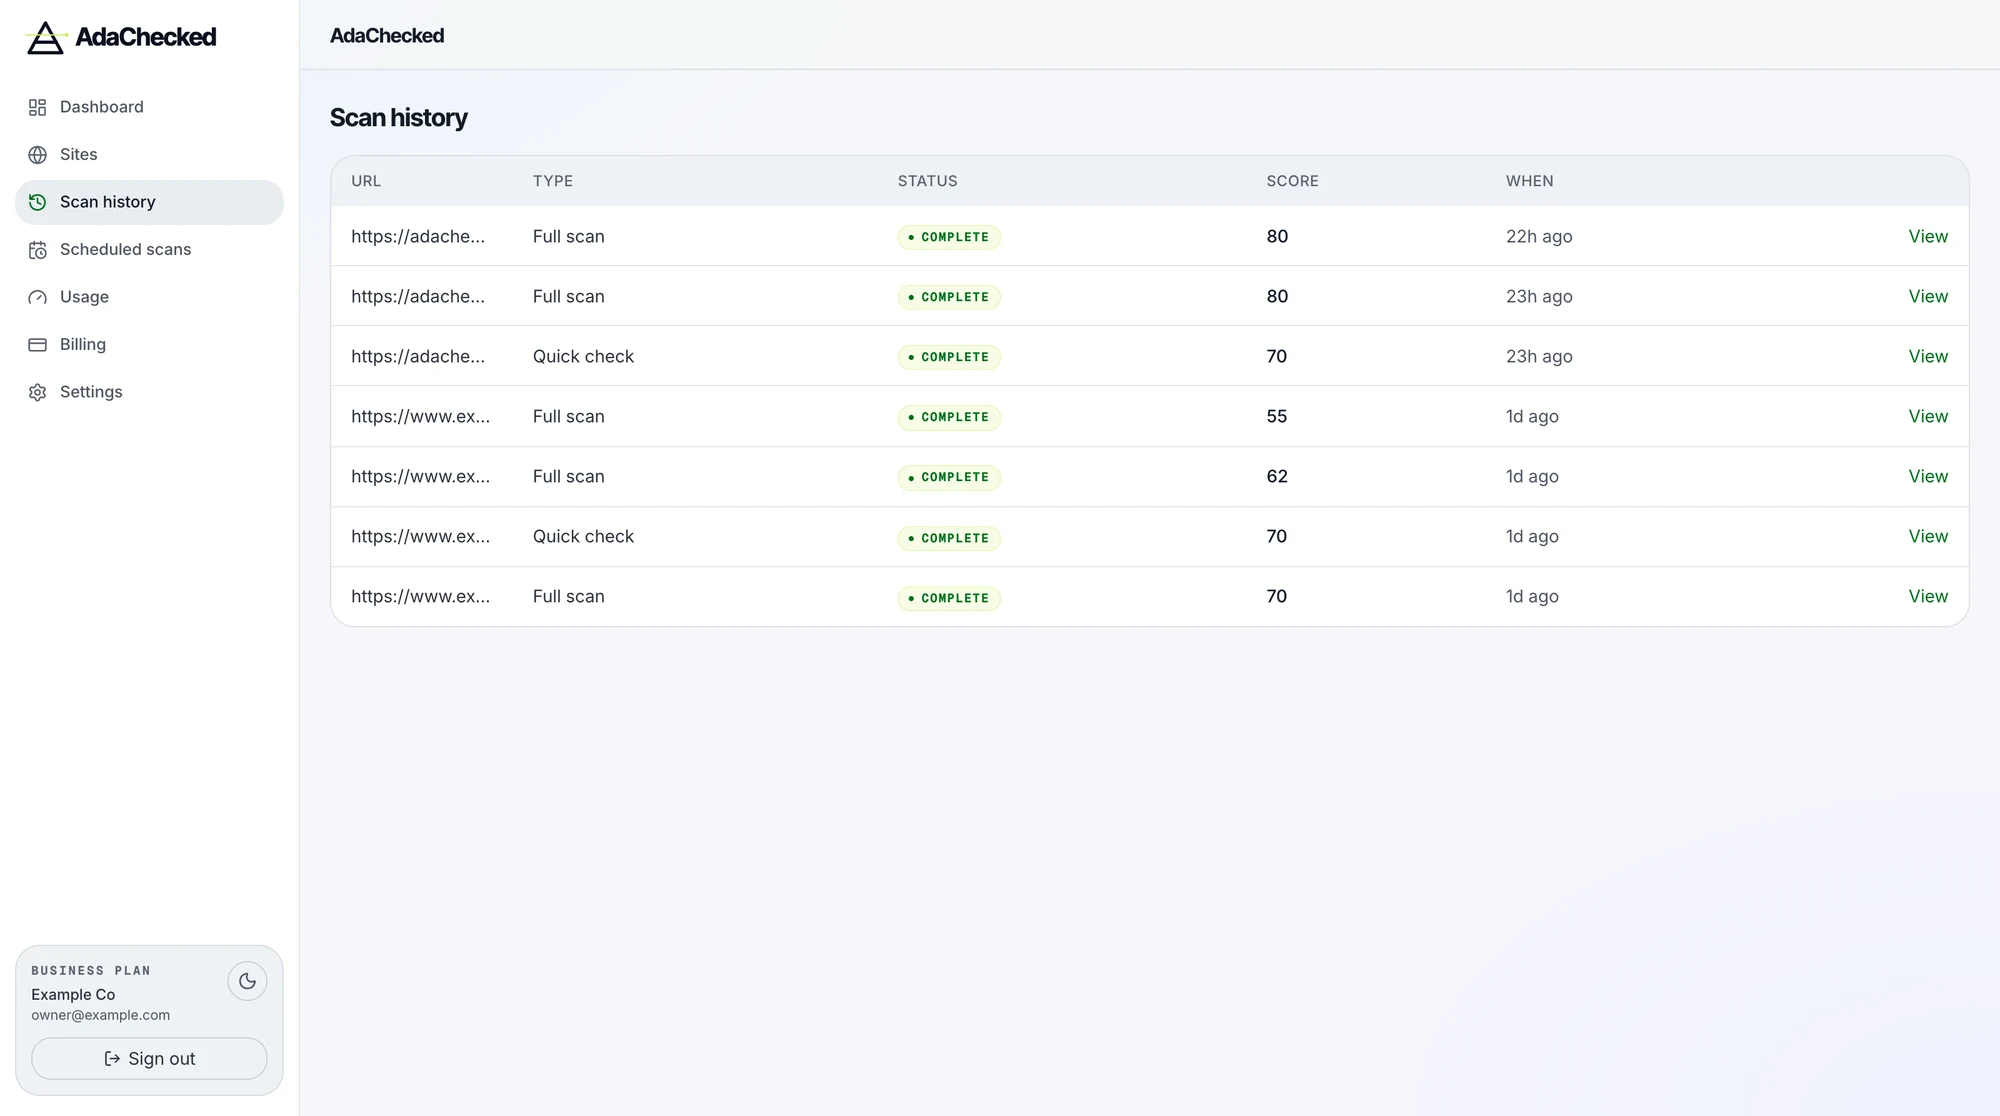View the last row Full scan

(x=1928, y=596)
